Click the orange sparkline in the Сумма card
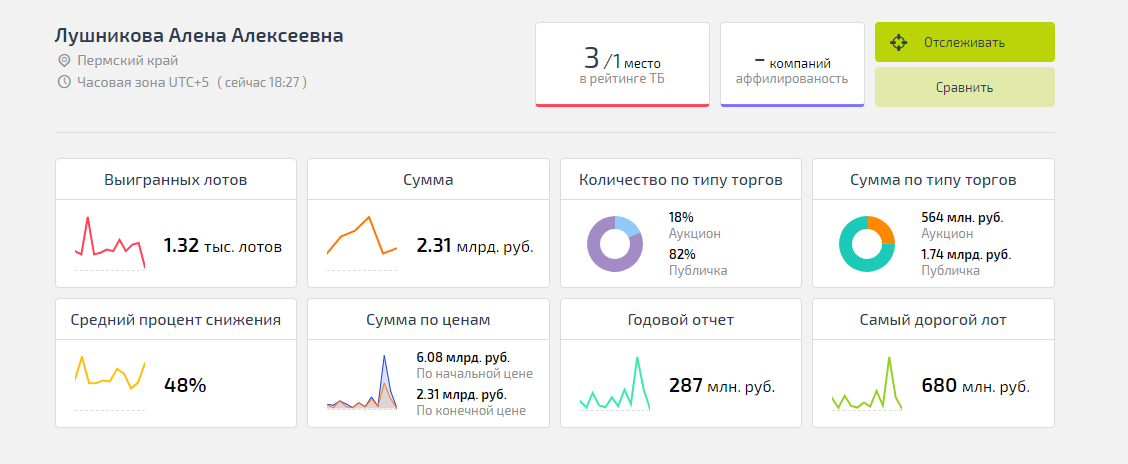This screenshot has width=1128, height=464. (362, 240)
